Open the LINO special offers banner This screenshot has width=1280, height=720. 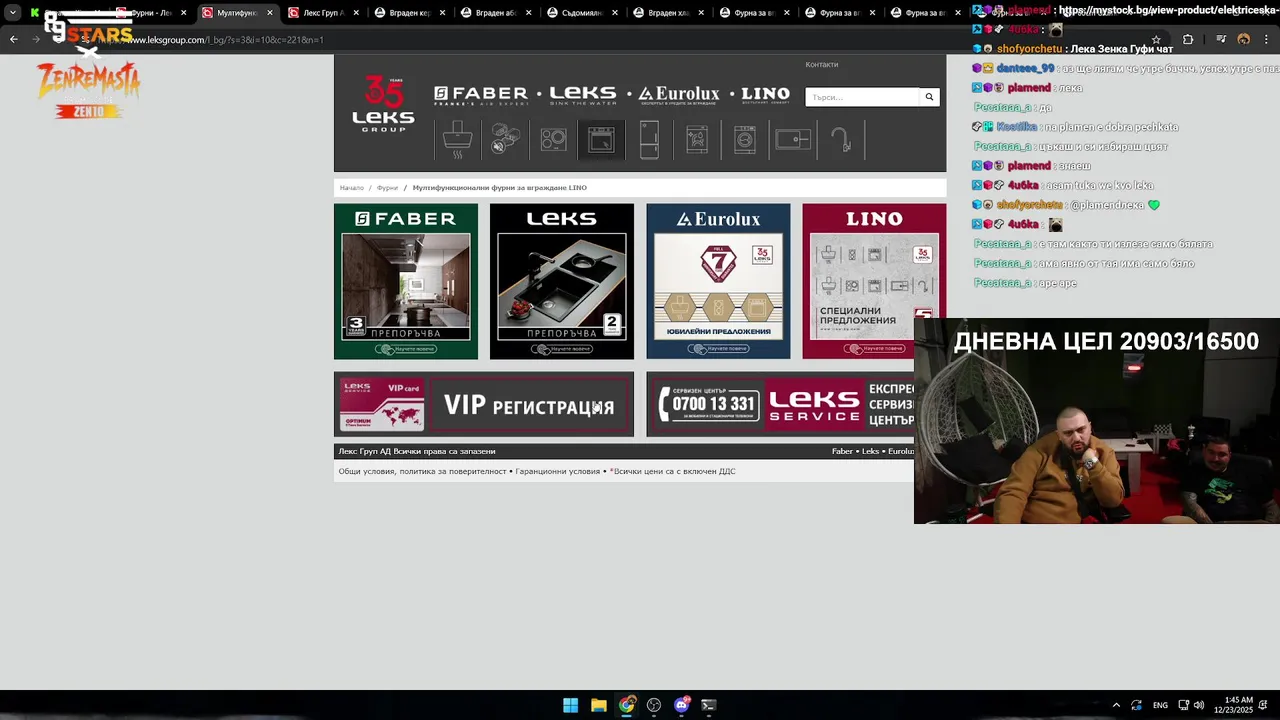(874, 281)
